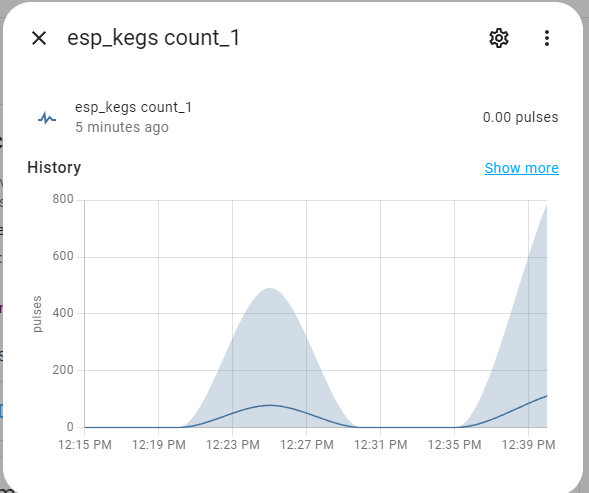Click the esp_kegs count_1 entity name

click(133, 107)
